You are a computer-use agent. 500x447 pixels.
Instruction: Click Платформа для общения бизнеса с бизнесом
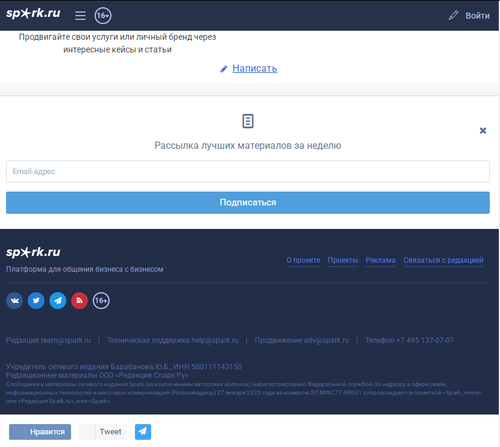(x=85, y=269)
